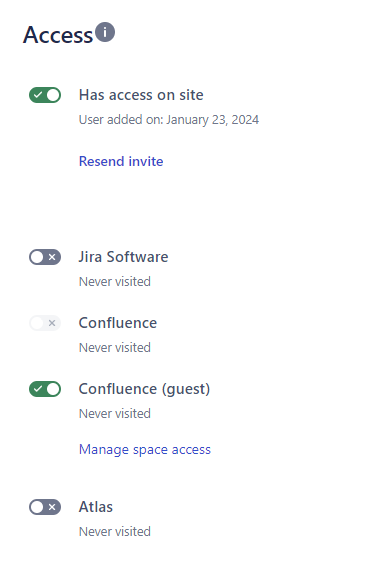This screenshot has width=377, height=575.
Task: Turn off the Confluence (guest) toggle
Action: [x=45, y=389]
